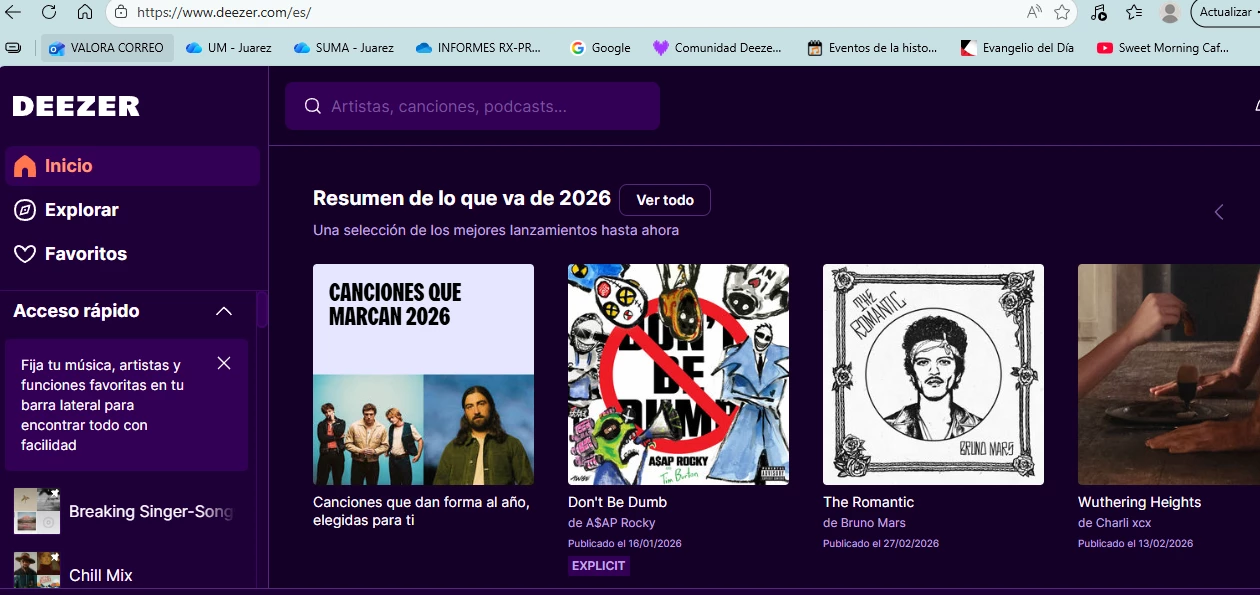View site info via the padlock icon
The image size is (1260, 595).
pos(121,12)
